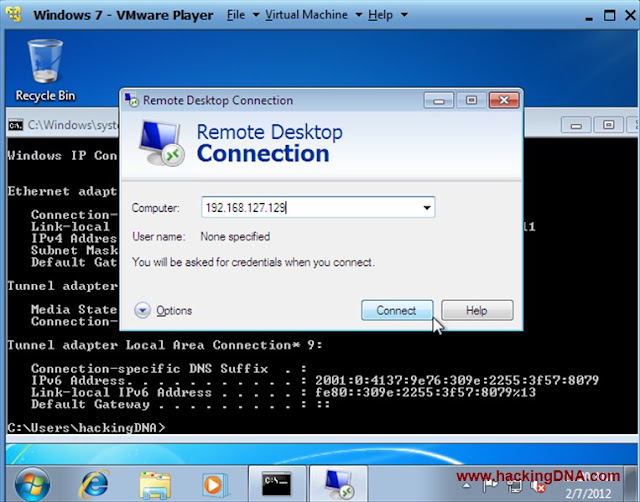
Task: Close the Remote Desktop Connection dialog
Action: pyautogui.click(x=504, y=100)
